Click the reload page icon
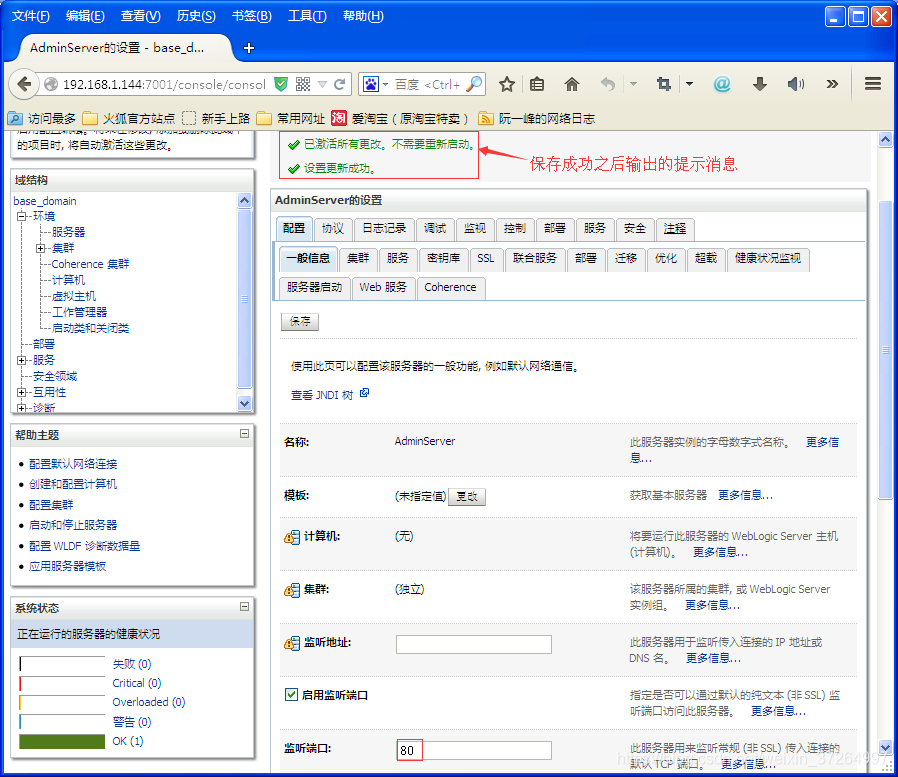 (340, 84)
